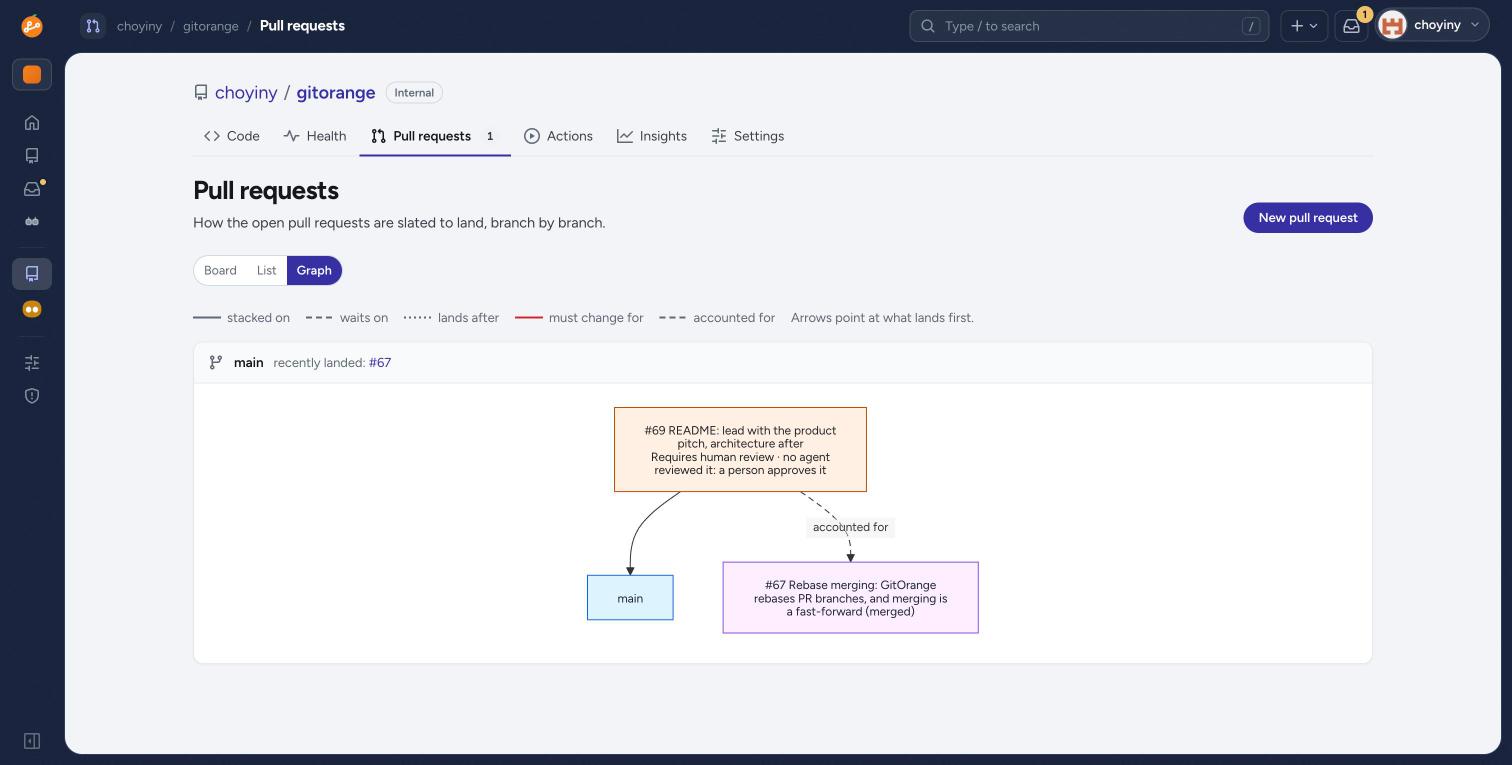Click New pull request button
This screenshot has width=1512, height=765.
tap(1308, 218)
